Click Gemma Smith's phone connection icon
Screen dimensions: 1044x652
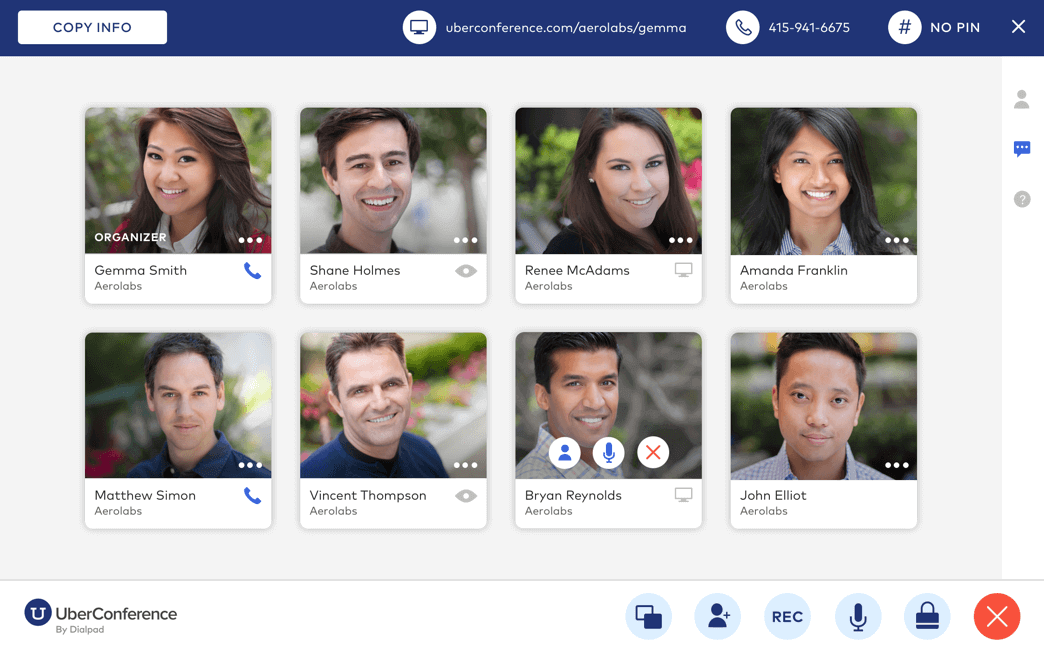point(252,270)
